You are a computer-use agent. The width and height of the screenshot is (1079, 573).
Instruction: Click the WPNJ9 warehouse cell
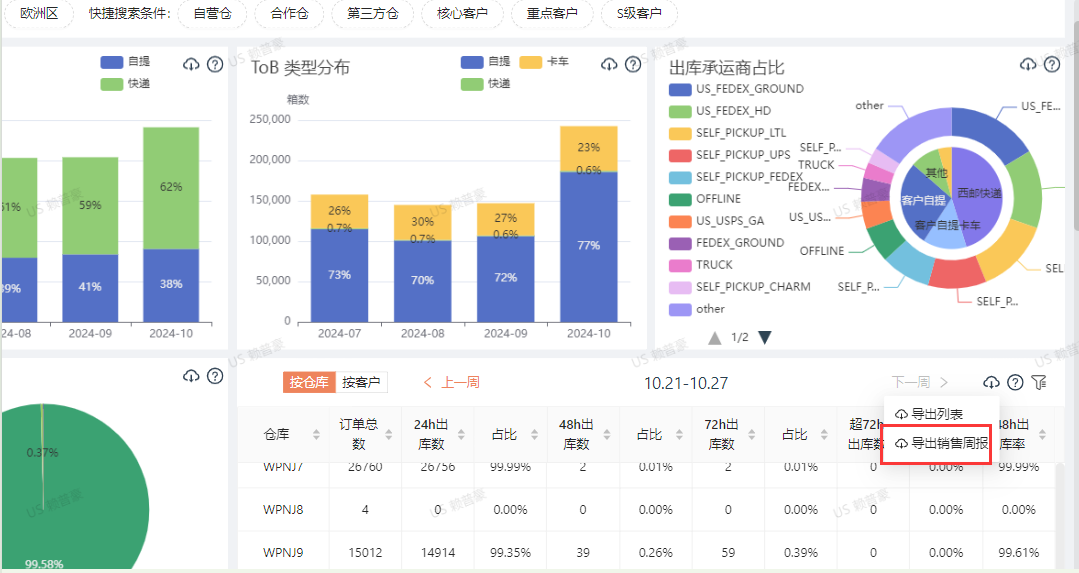coord(283,552)
